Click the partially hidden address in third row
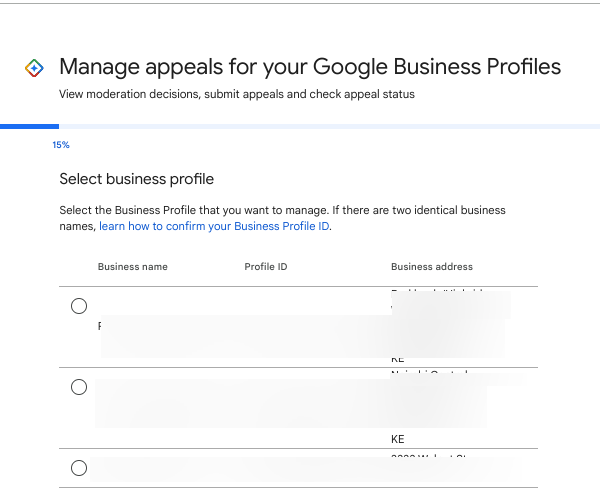600x489 pixels. [428, 458]
